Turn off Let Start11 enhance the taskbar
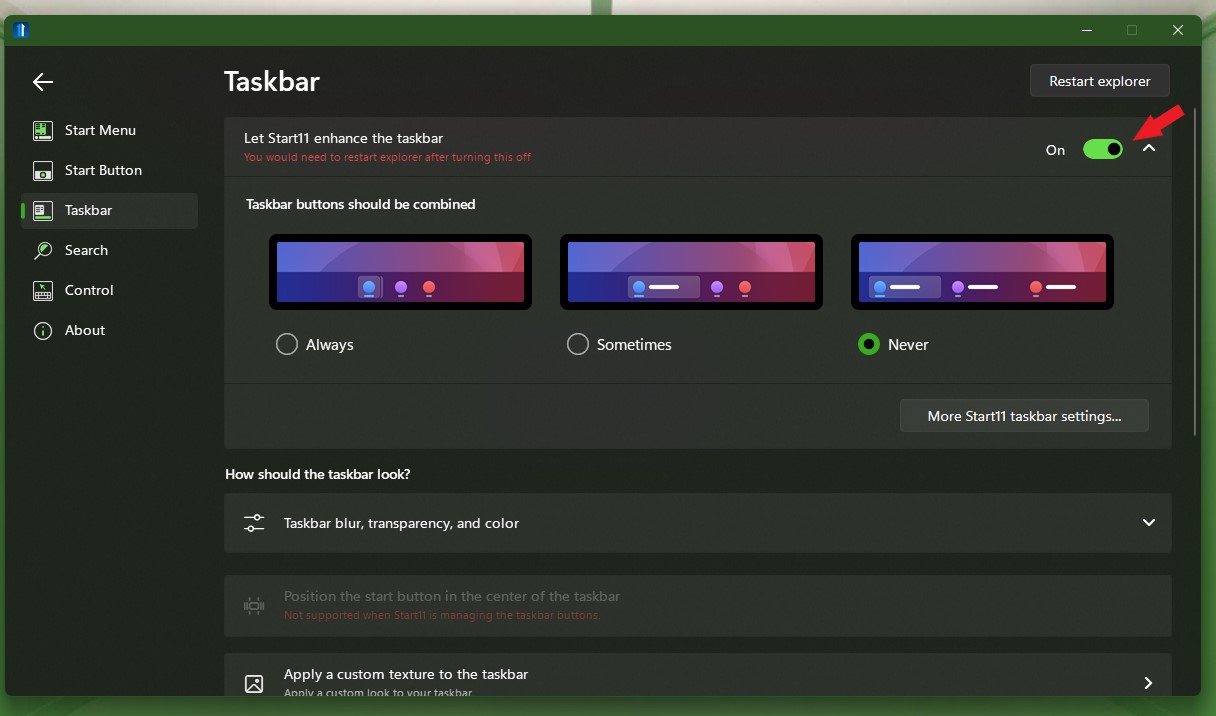The image size is (1216, 716). coord(1102,149)
